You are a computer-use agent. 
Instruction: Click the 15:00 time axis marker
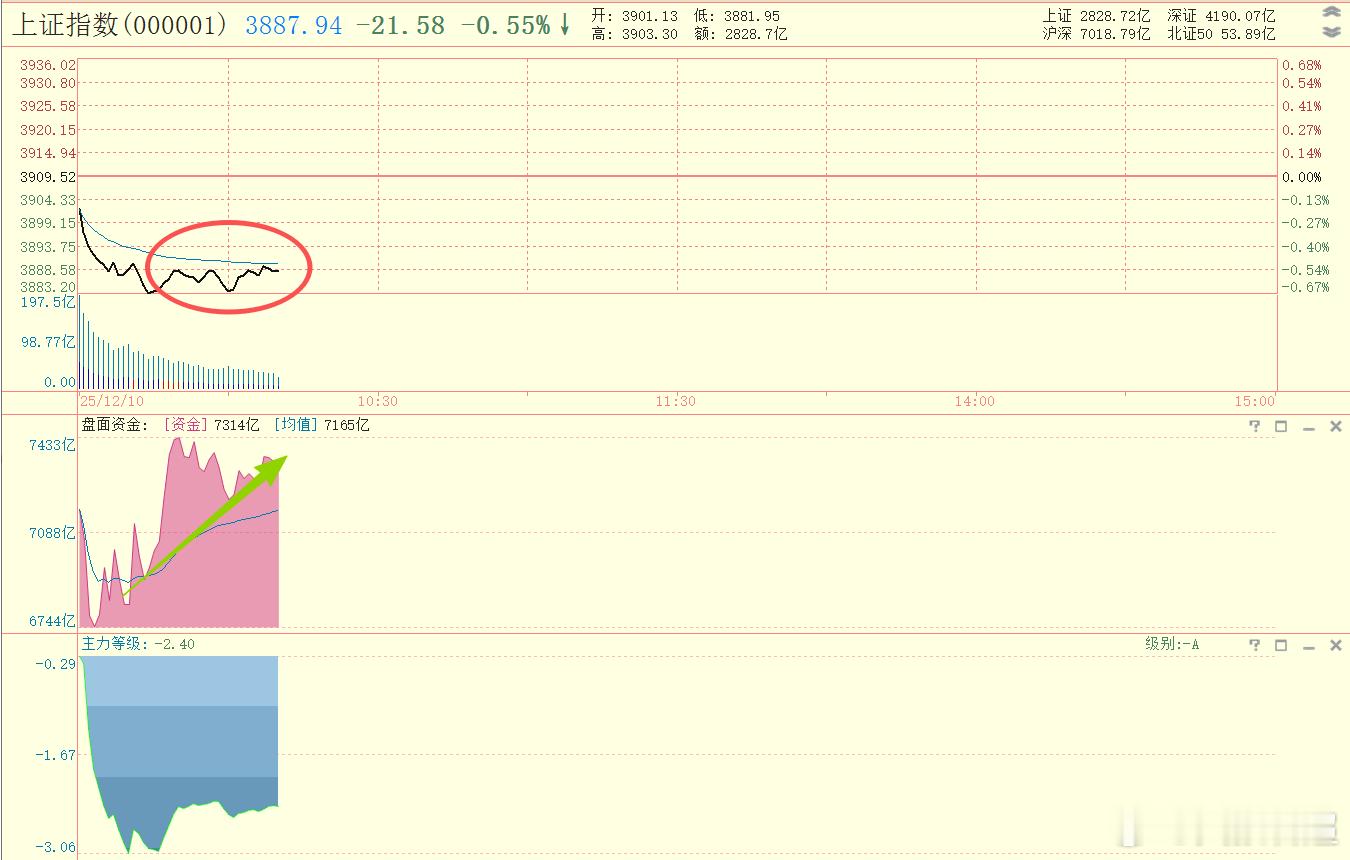pyautogui.click(x=1256, y=401)
